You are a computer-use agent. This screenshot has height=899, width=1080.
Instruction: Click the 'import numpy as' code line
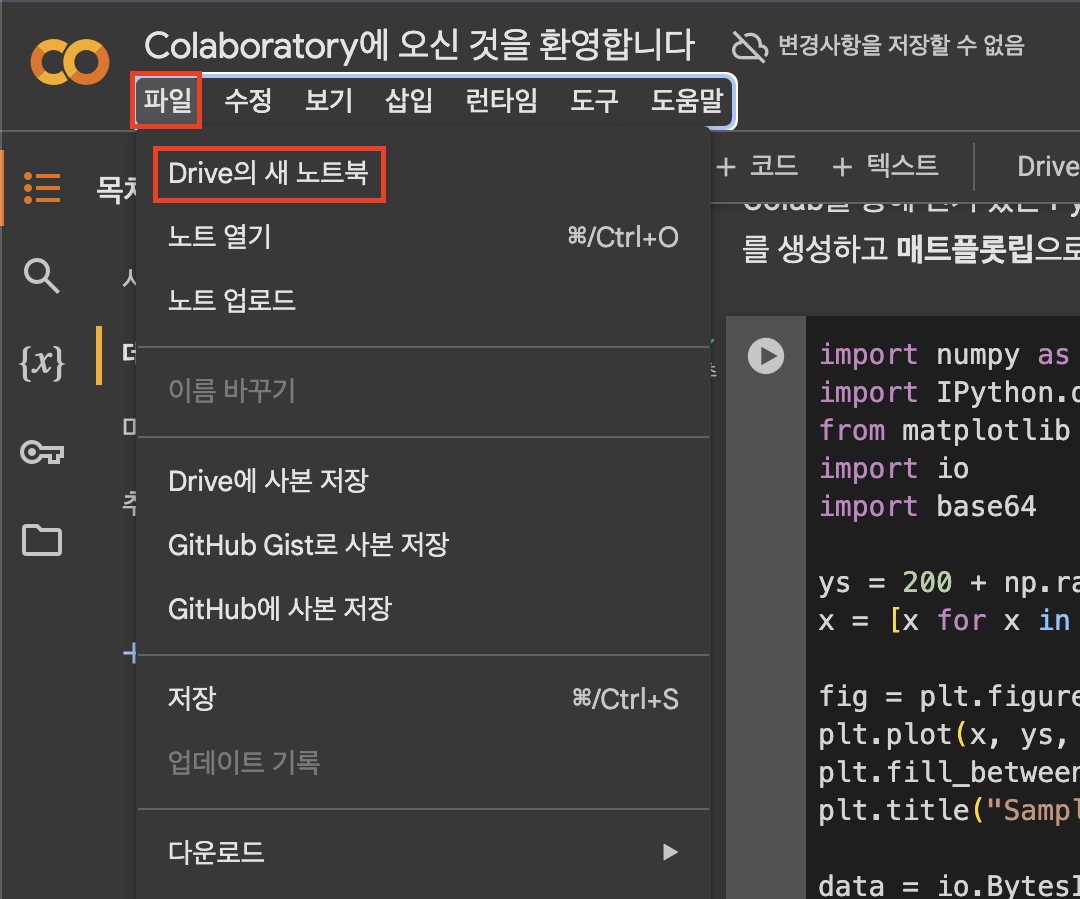944,355
